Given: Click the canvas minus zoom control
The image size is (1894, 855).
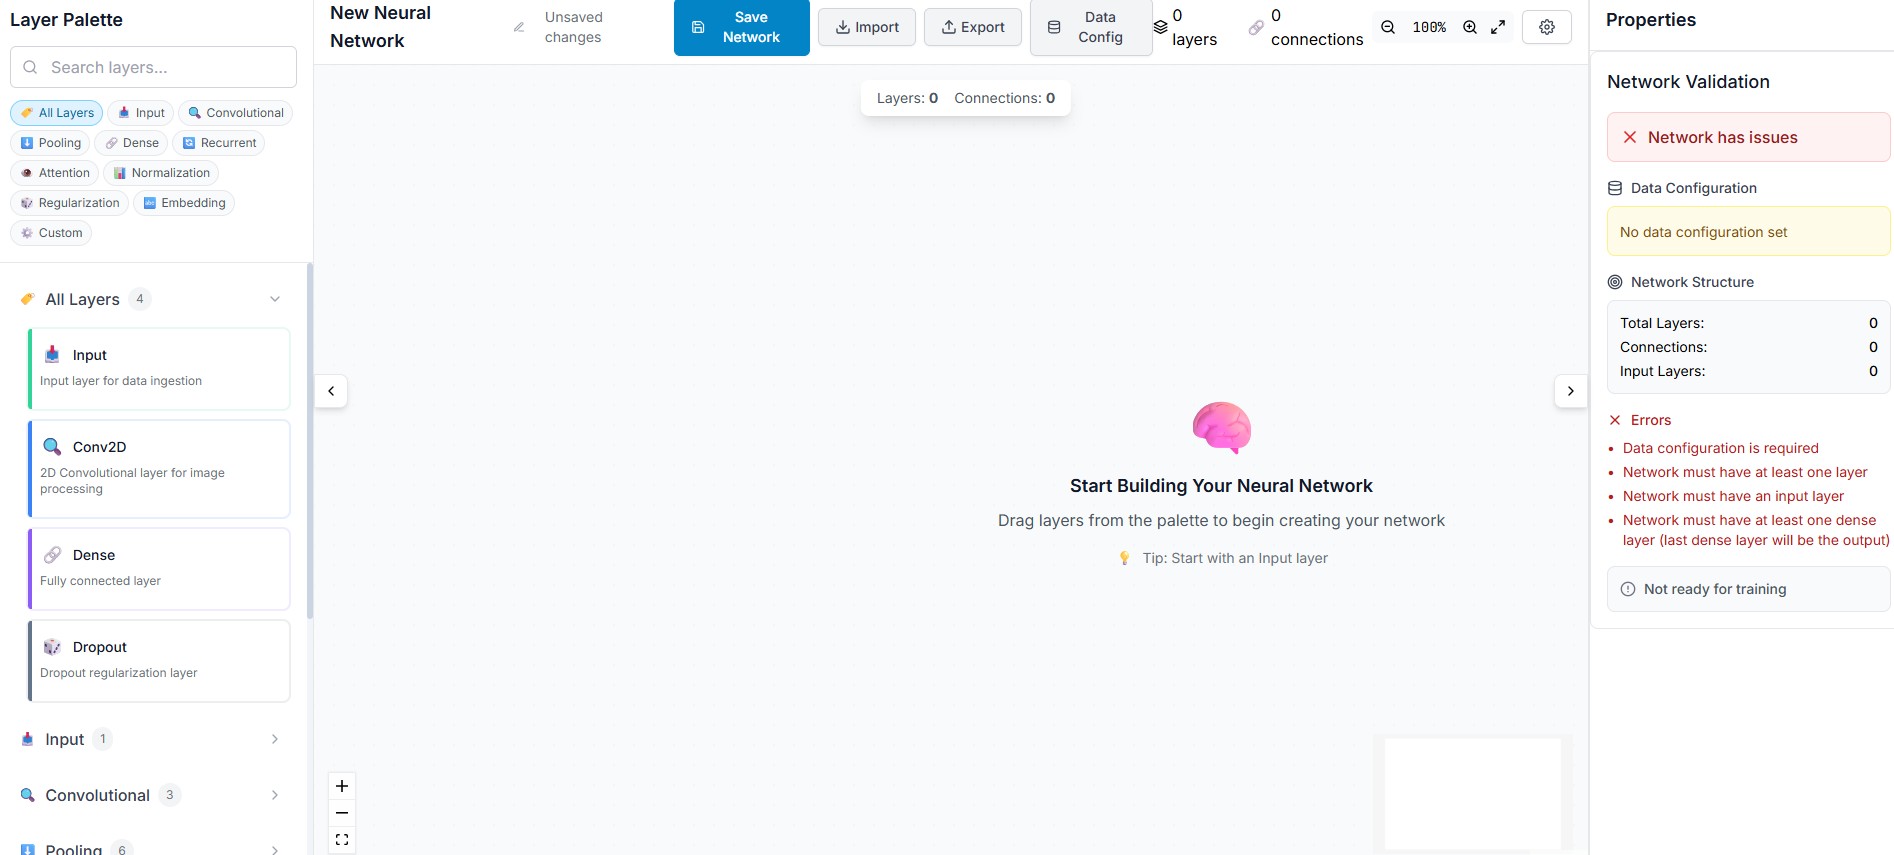Looking at the screenshot, I should point(342,813).
